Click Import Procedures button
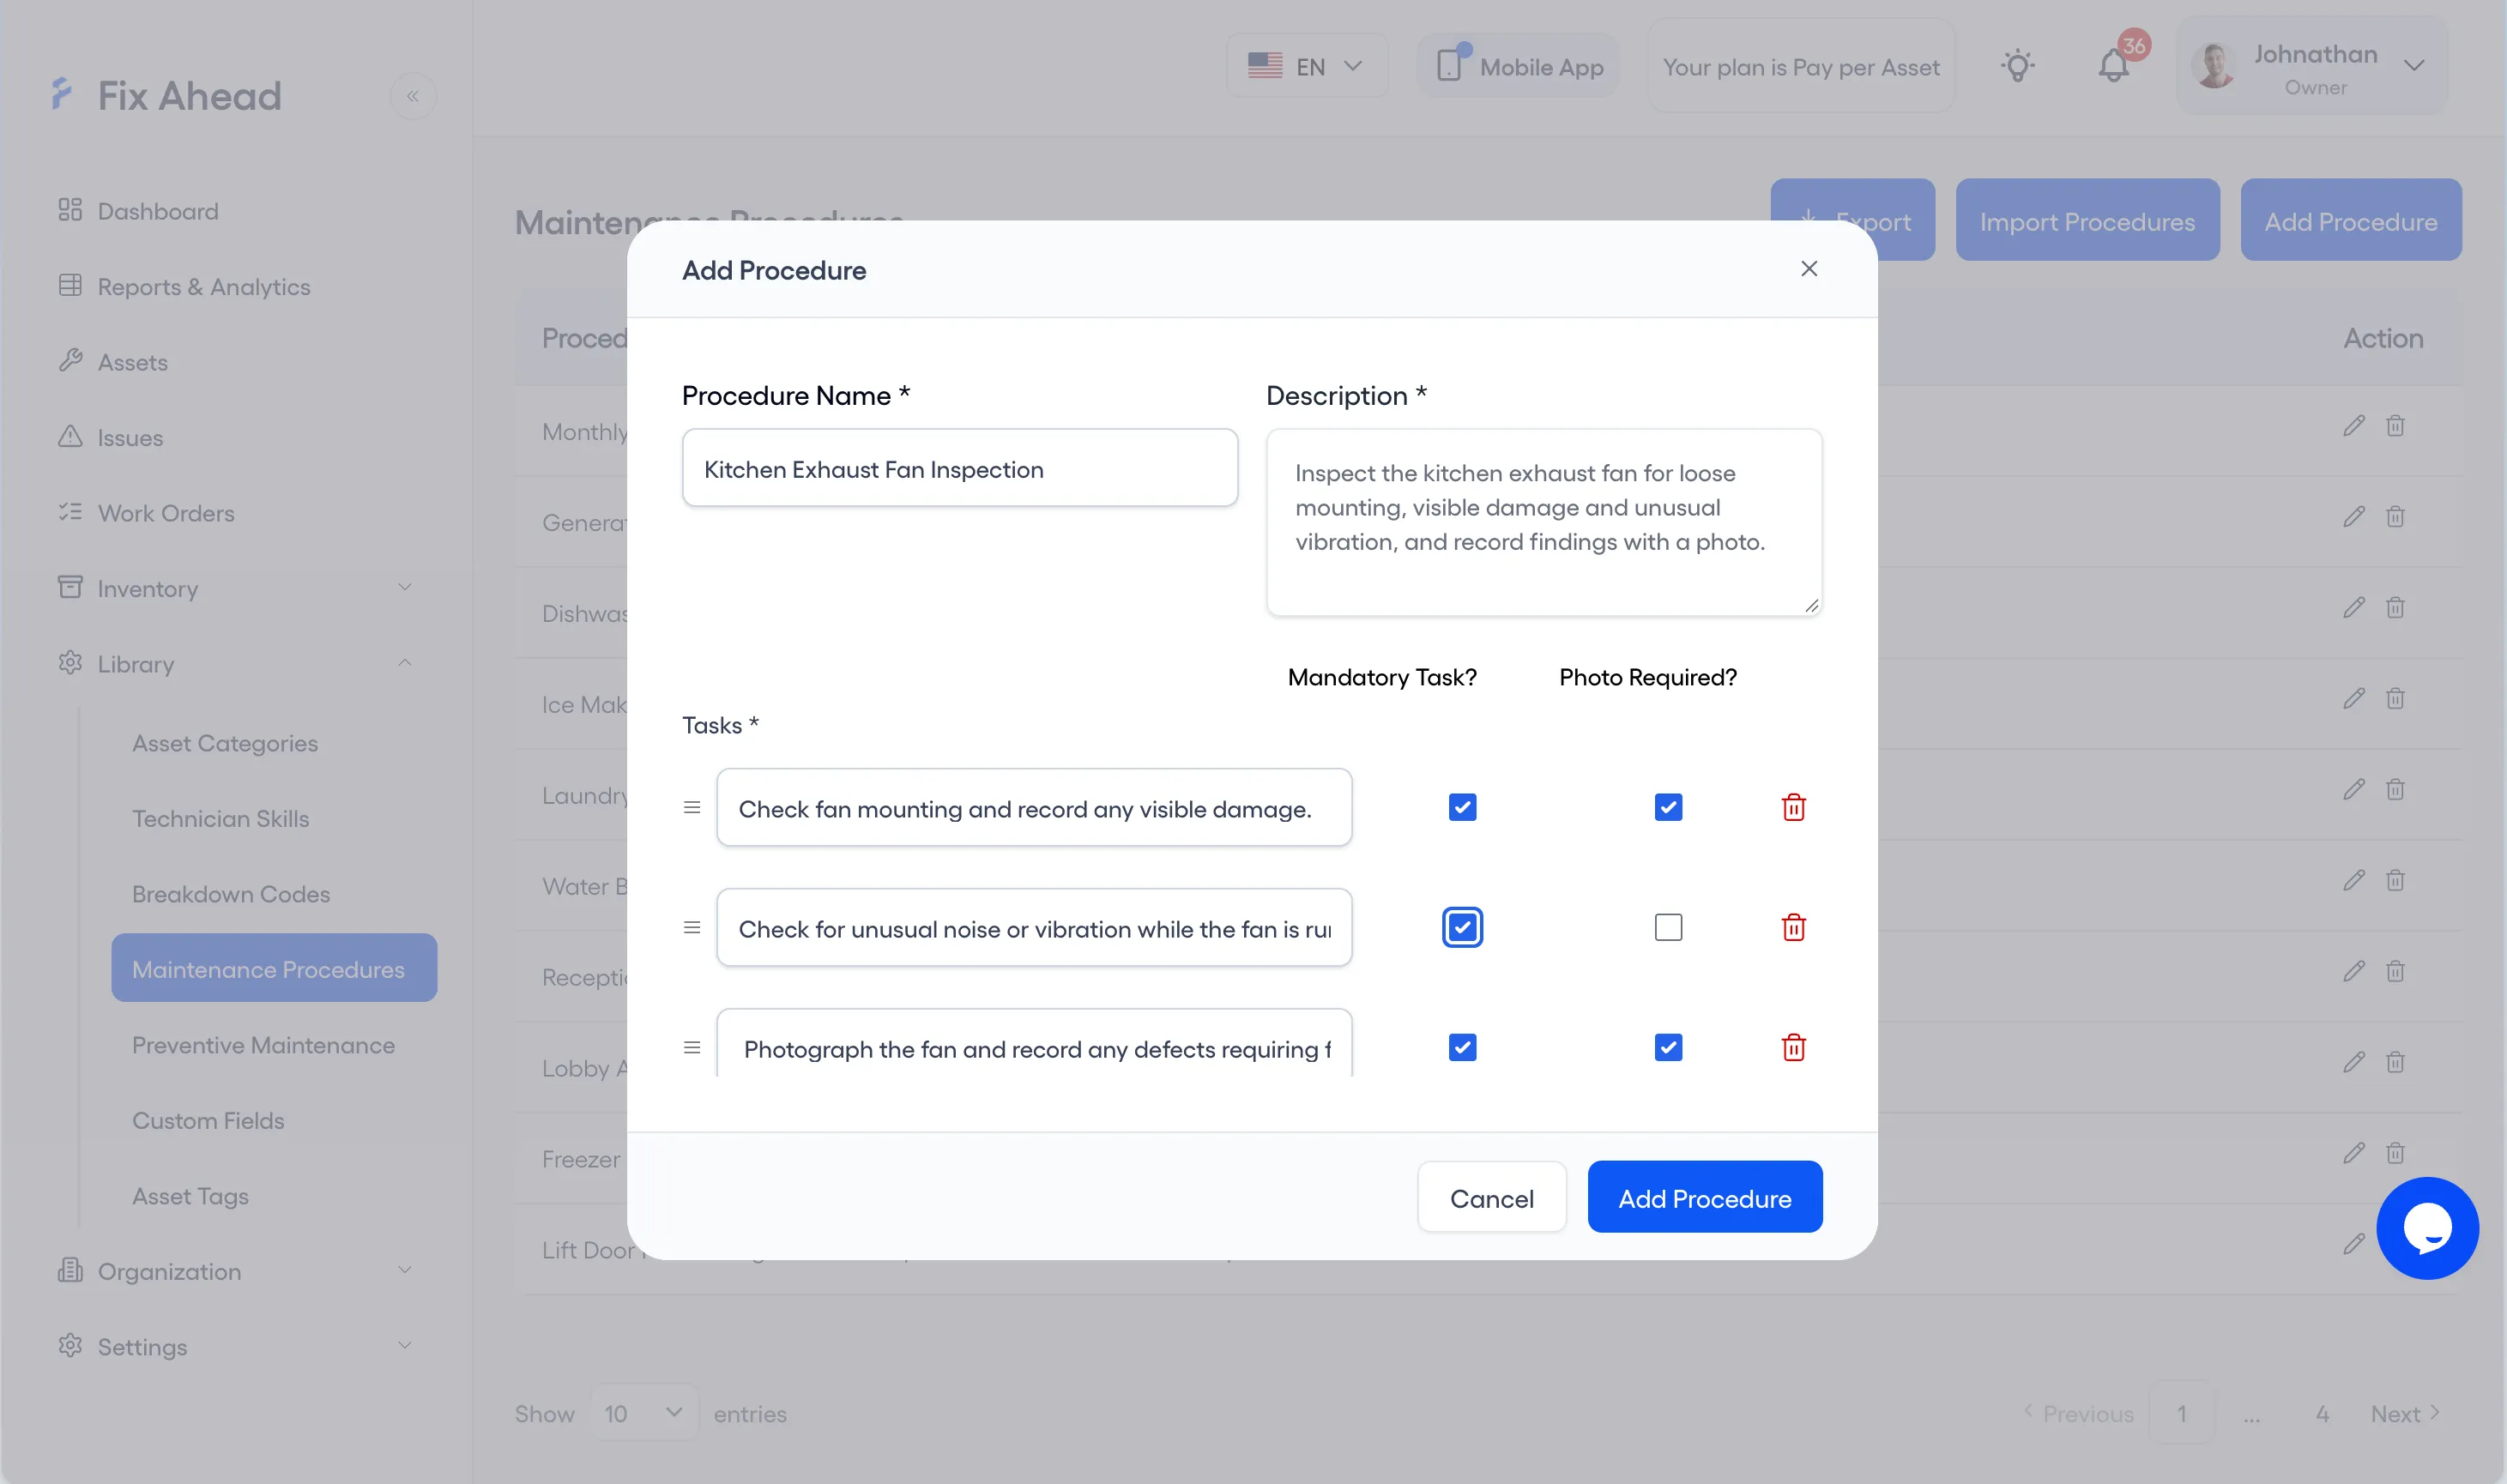This screenshot has height=1484, width=2507. tap(2087, 220)
